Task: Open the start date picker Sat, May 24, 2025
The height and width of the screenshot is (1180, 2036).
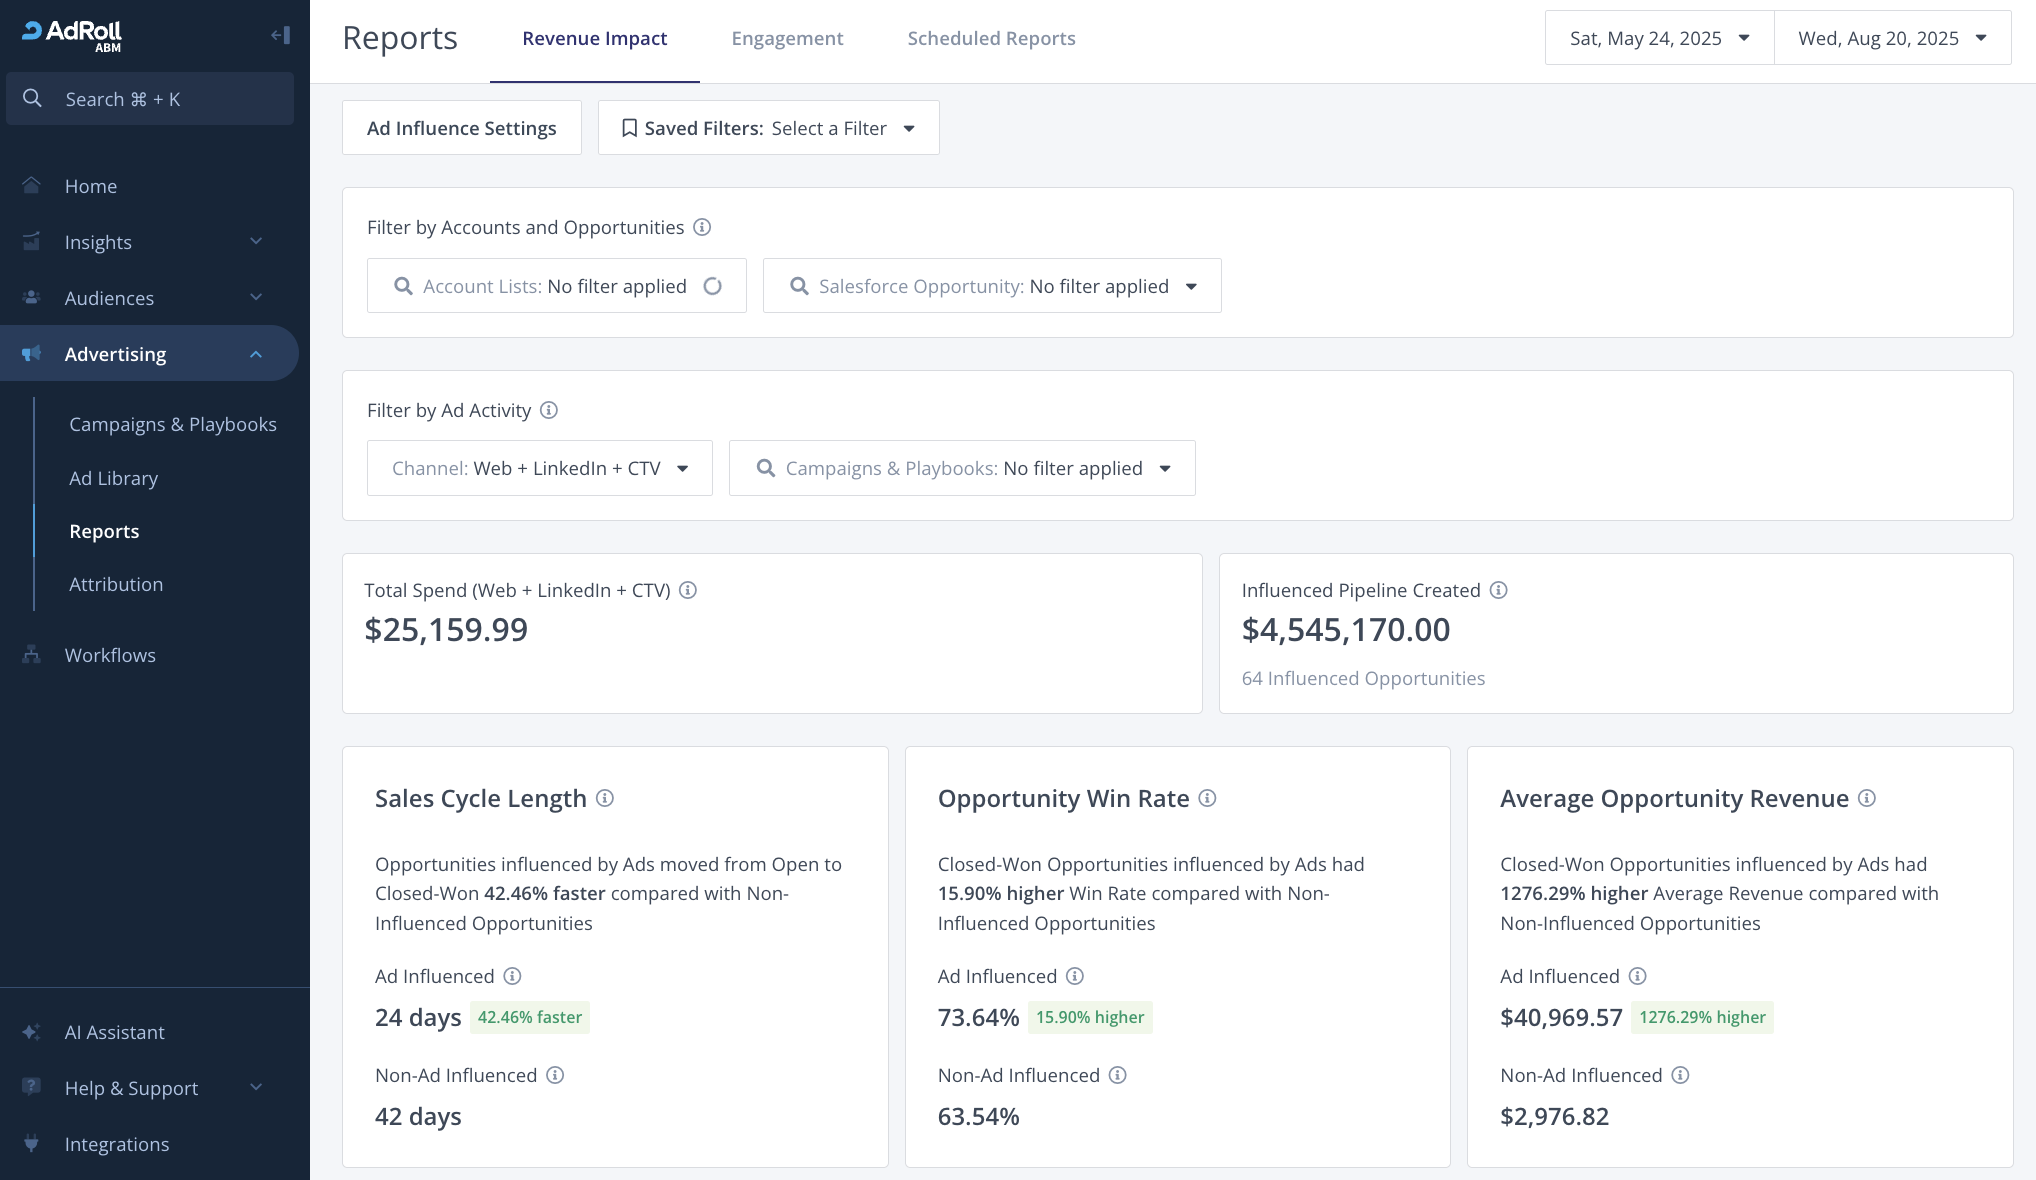Action: point(1659,38)
